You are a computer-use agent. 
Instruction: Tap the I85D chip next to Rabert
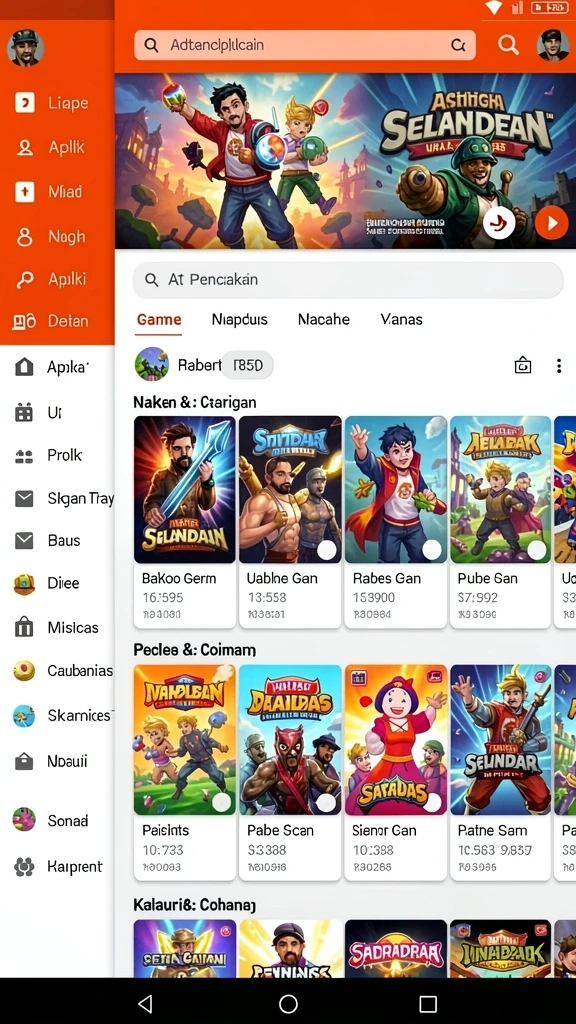pos(248,365)
